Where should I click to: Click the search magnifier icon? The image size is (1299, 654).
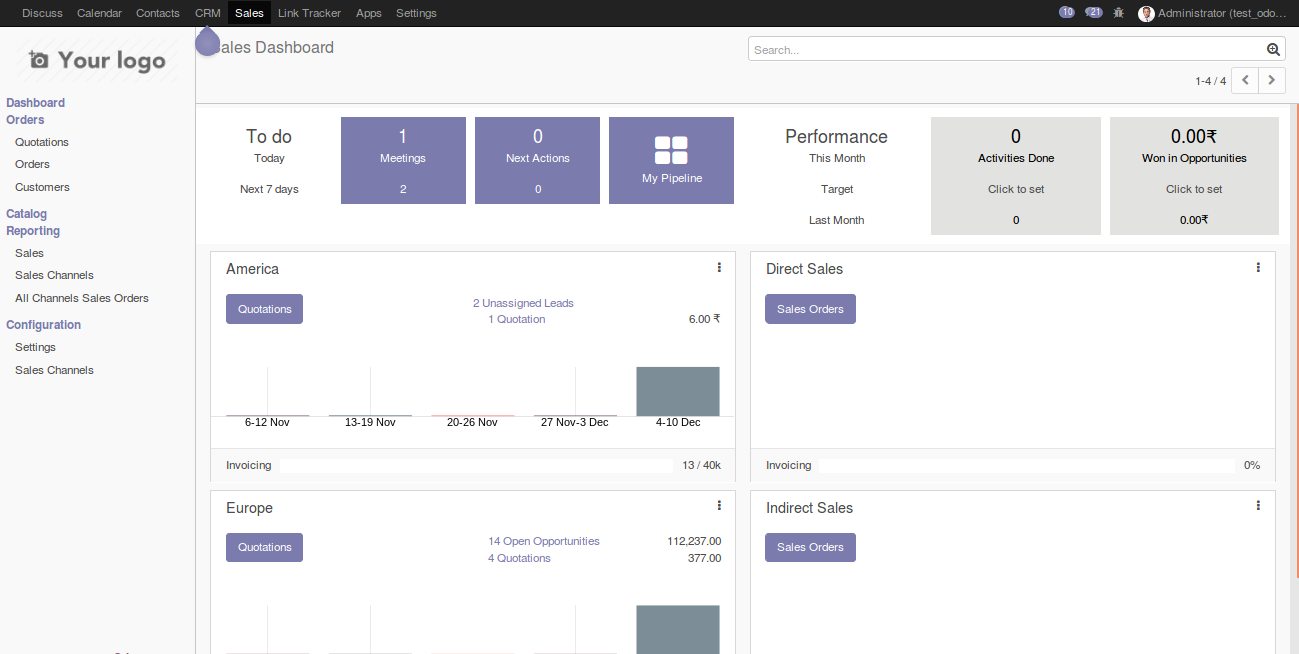pos(1272,48)
